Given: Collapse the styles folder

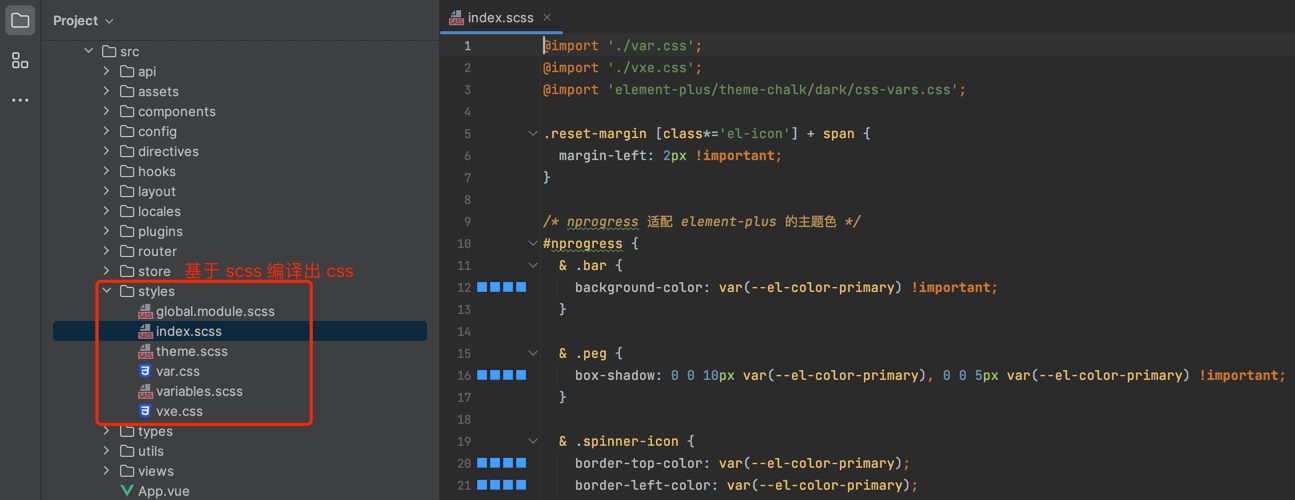Looking at the screenshot, I should point(107,291).
